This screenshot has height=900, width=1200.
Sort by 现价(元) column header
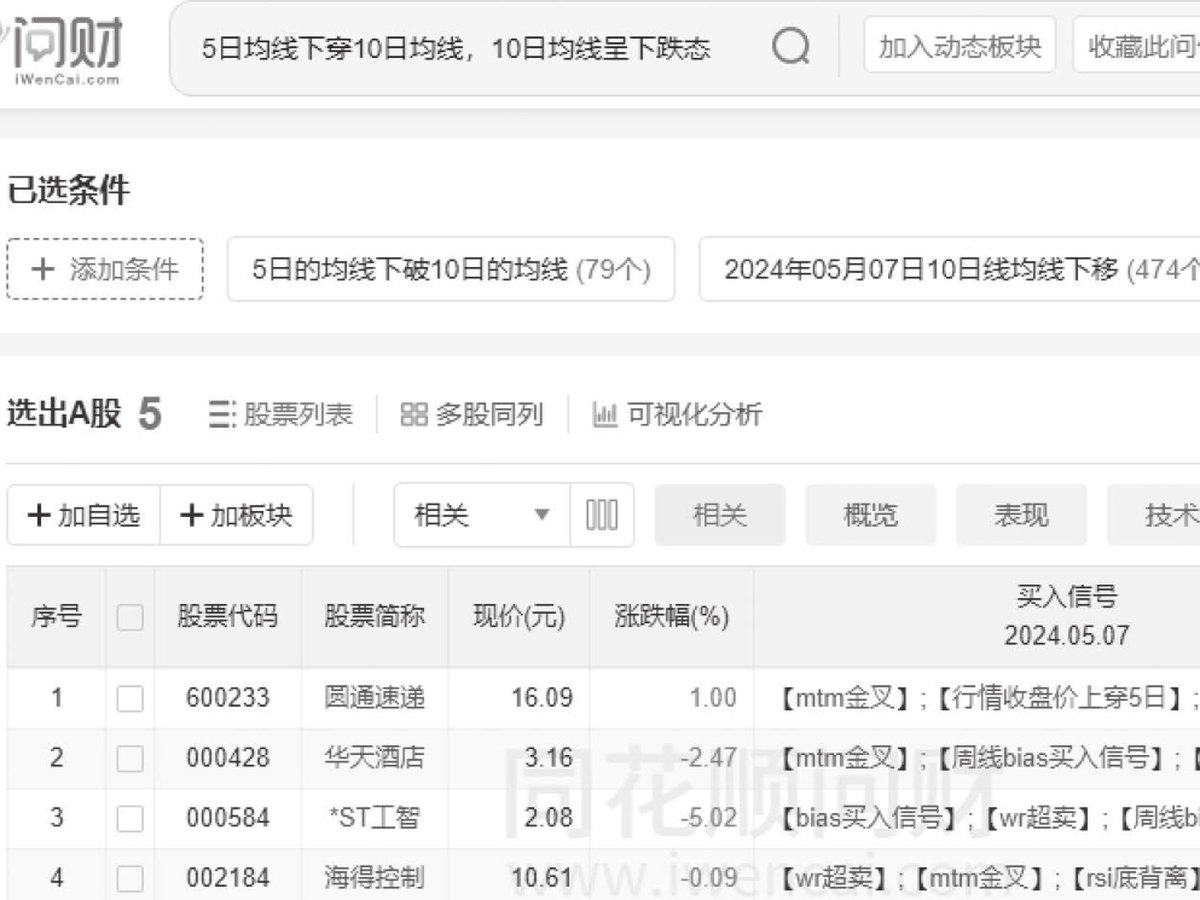(519, 617)
